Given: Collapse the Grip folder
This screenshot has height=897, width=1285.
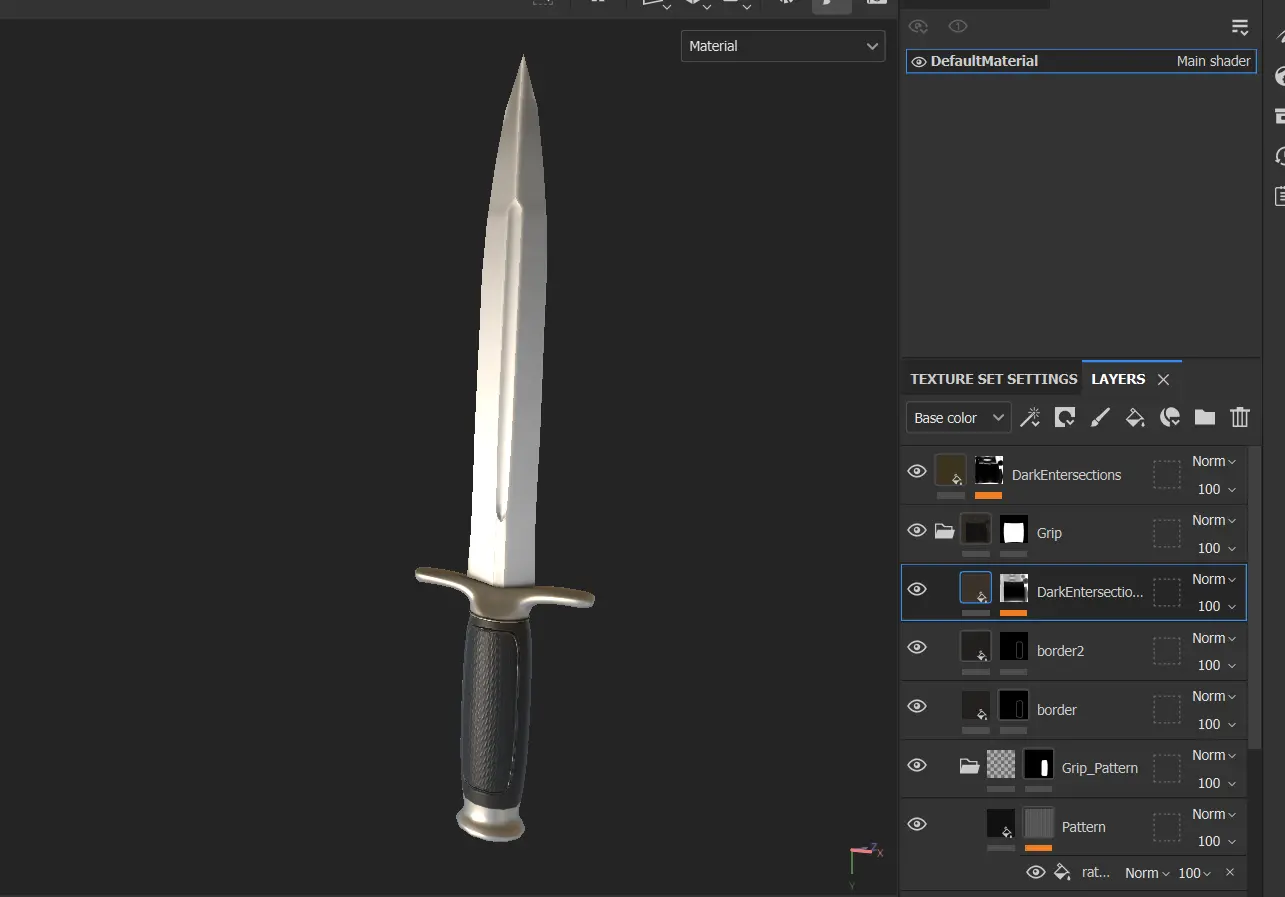Looking at the screenshot, I should tap(944, 531).
